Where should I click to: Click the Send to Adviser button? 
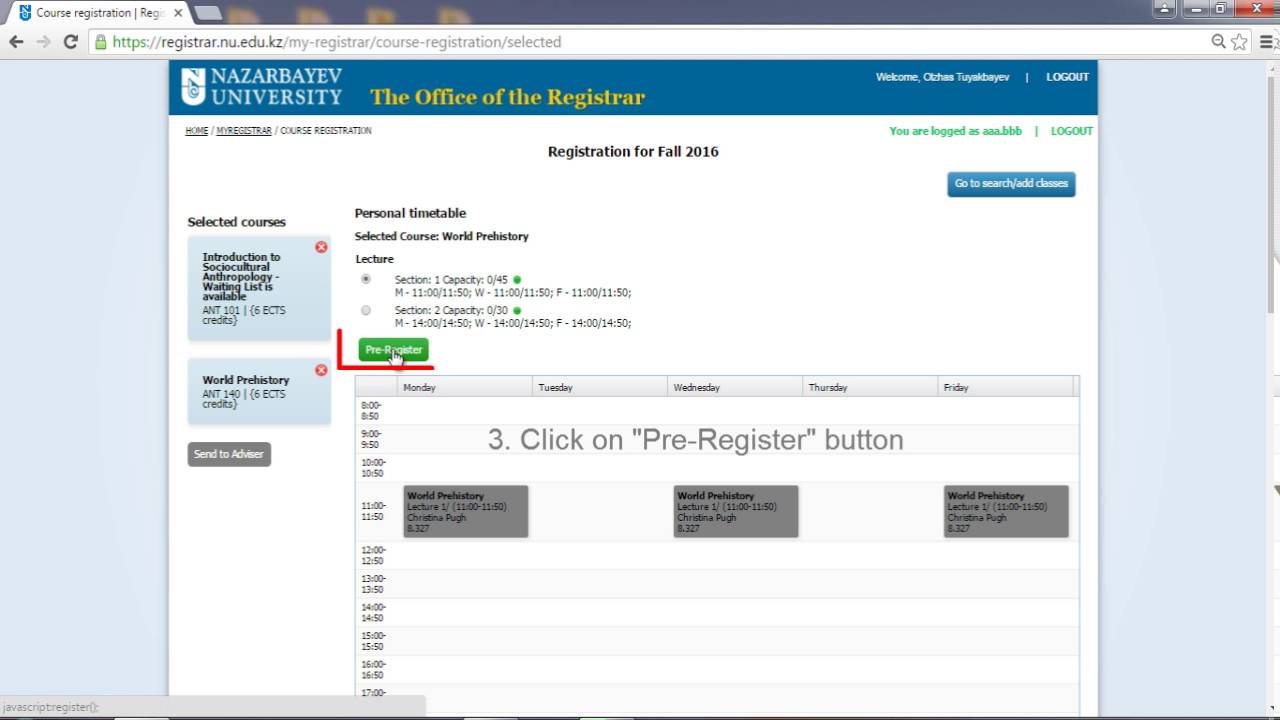tap(229, 454)
